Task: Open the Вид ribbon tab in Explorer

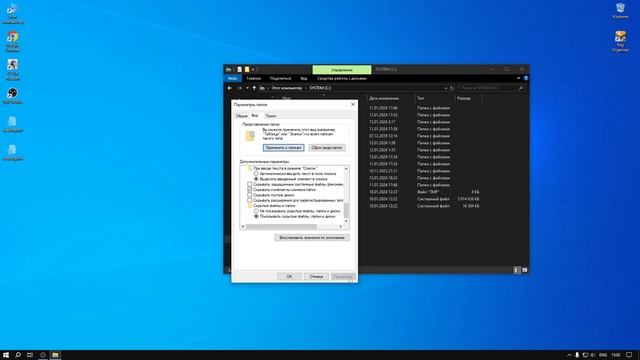Action: point(304,78)
